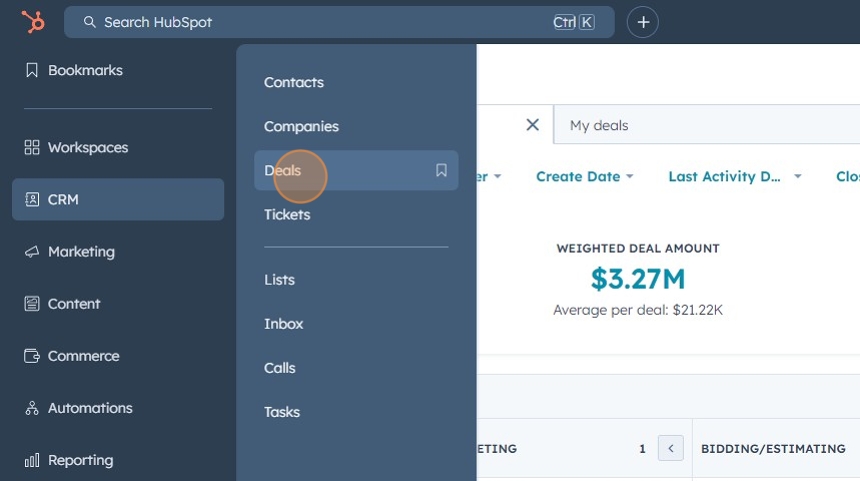Open the Last Activity Date filter dropdown
860x481 pixels.
coord(735,177)
